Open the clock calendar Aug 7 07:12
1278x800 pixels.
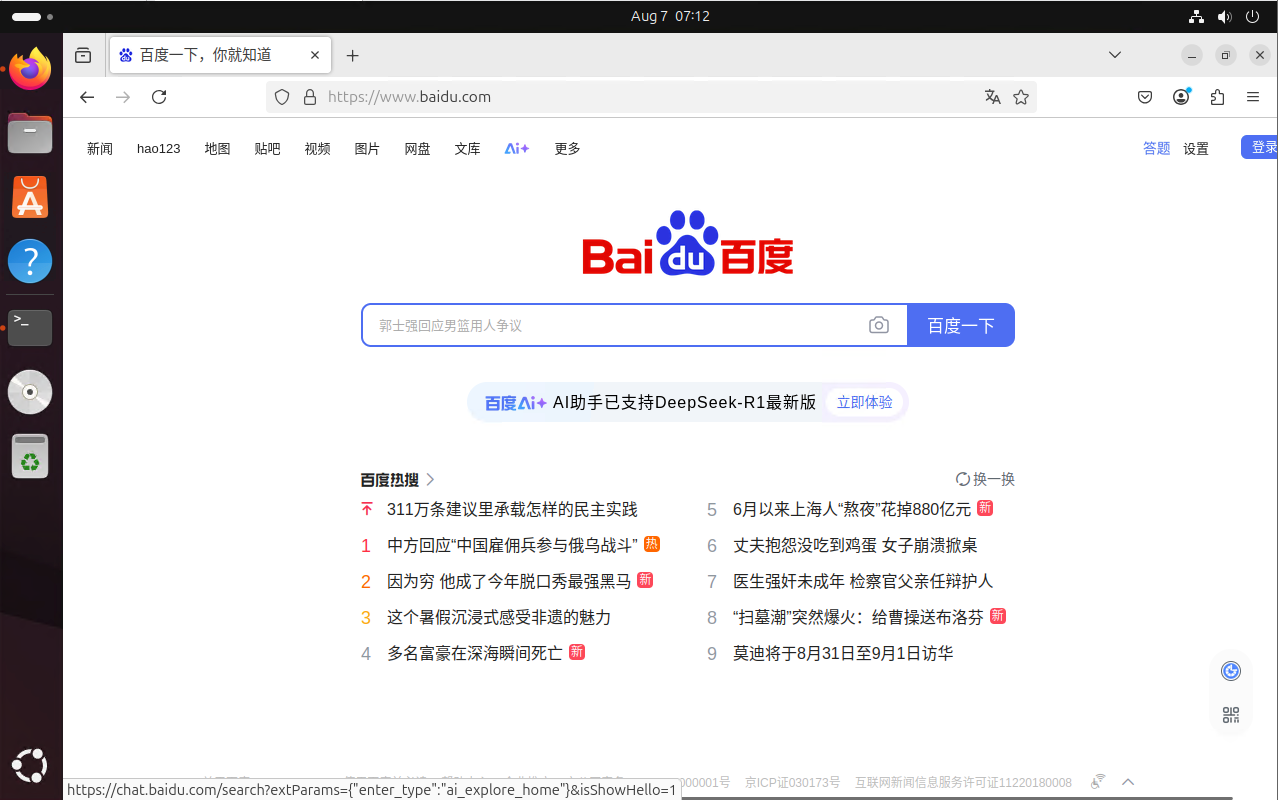671,17
